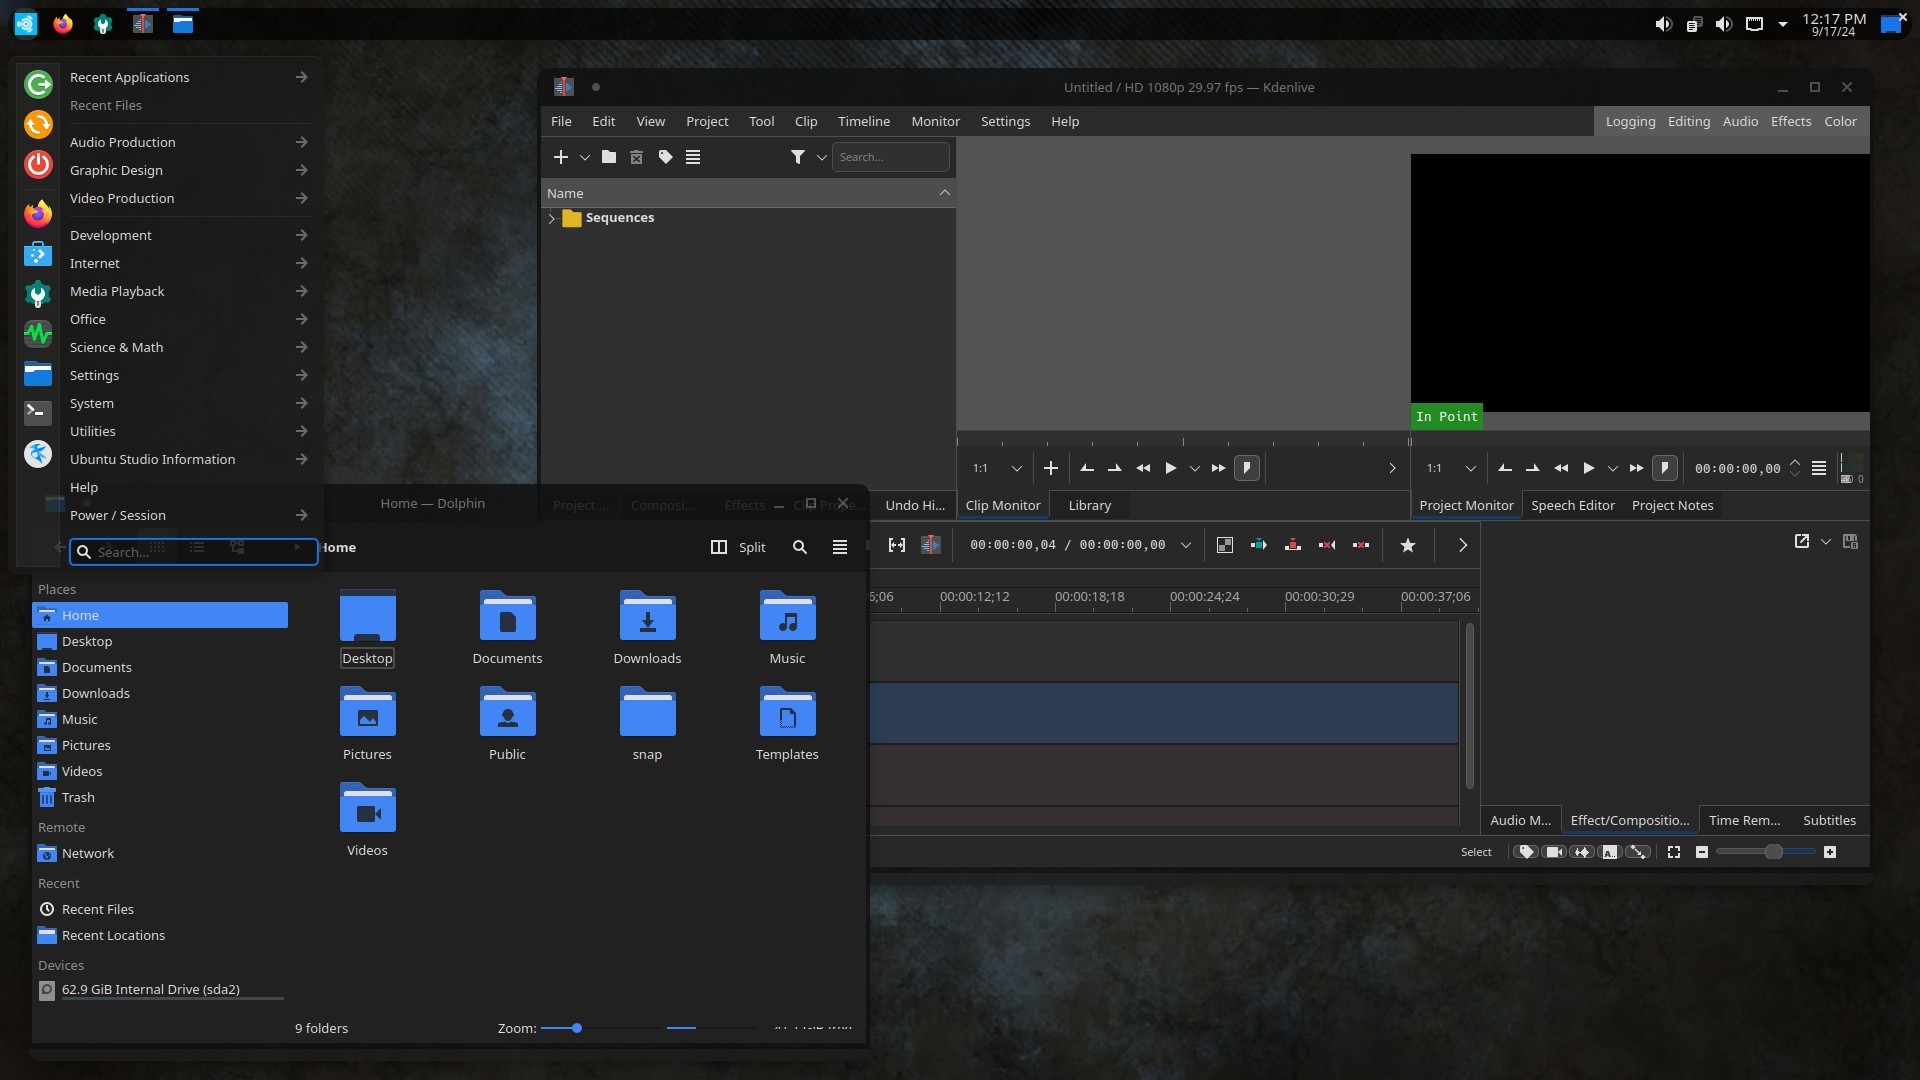Switch to the Speech Editor tab
The width and height of the screenshot is (1920, 1080).
click(x=1572, y=505)
